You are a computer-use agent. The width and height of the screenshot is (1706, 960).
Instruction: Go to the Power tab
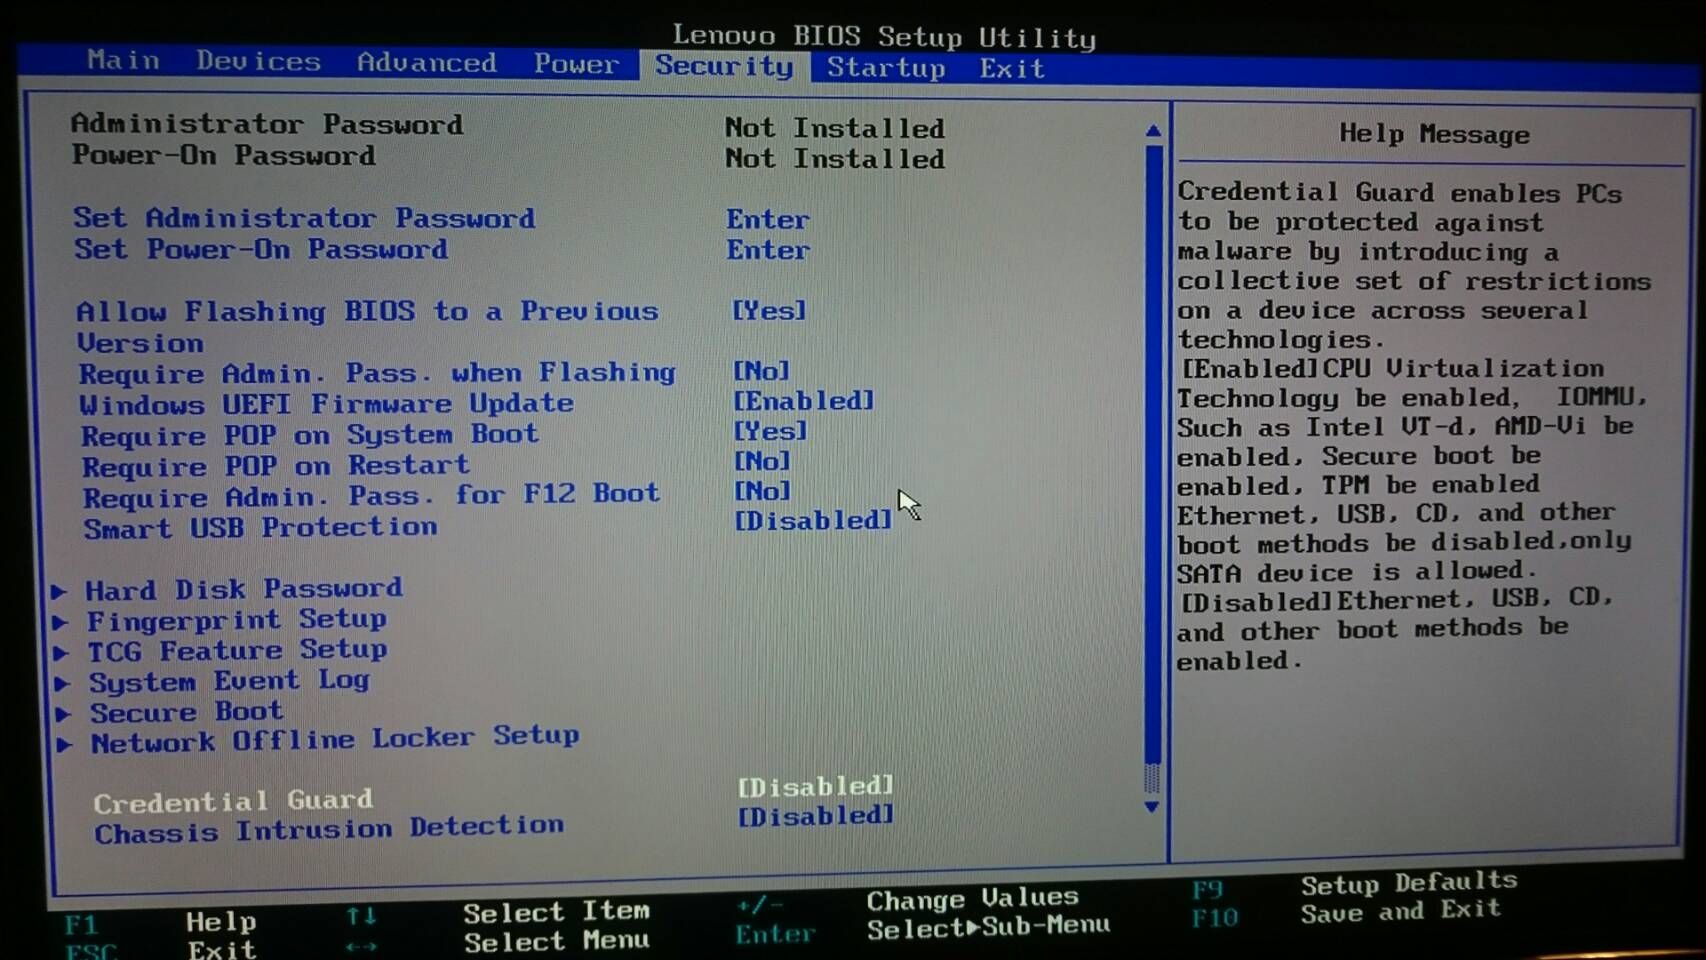[x=576, y=64]
